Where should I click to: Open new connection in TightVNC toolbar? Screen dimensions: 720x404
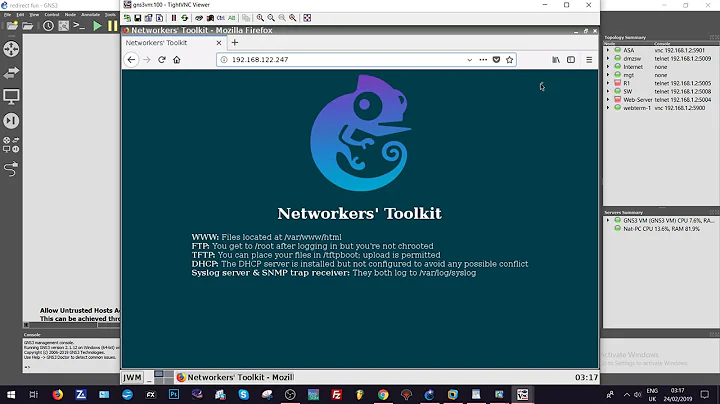127,18
